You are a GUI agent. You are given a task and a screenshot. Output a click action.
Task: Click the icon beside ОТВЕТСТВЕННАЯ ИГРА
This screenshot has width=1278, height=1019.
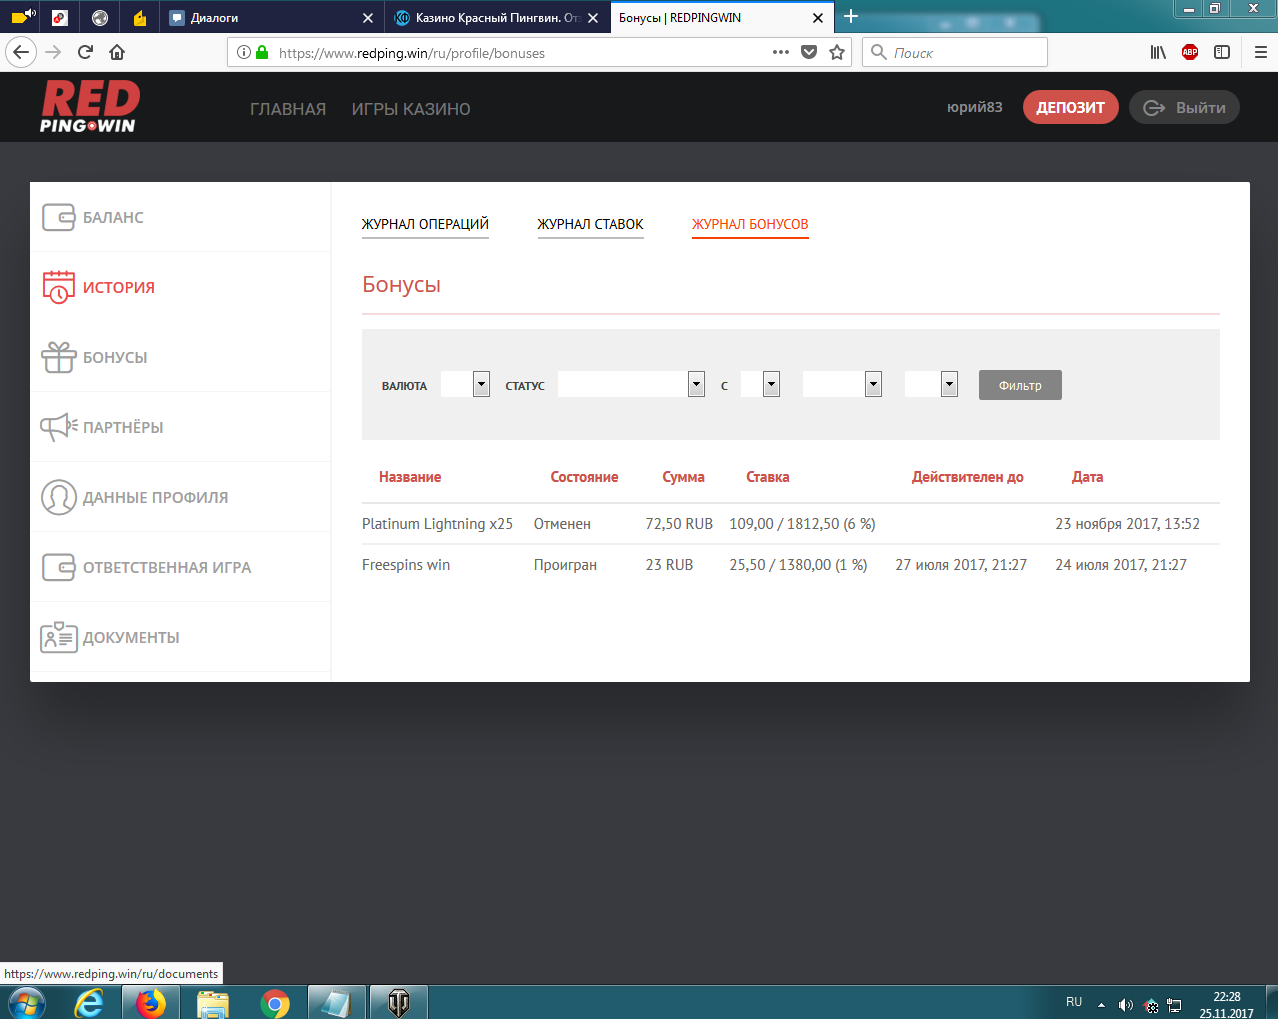coord(59,567)
